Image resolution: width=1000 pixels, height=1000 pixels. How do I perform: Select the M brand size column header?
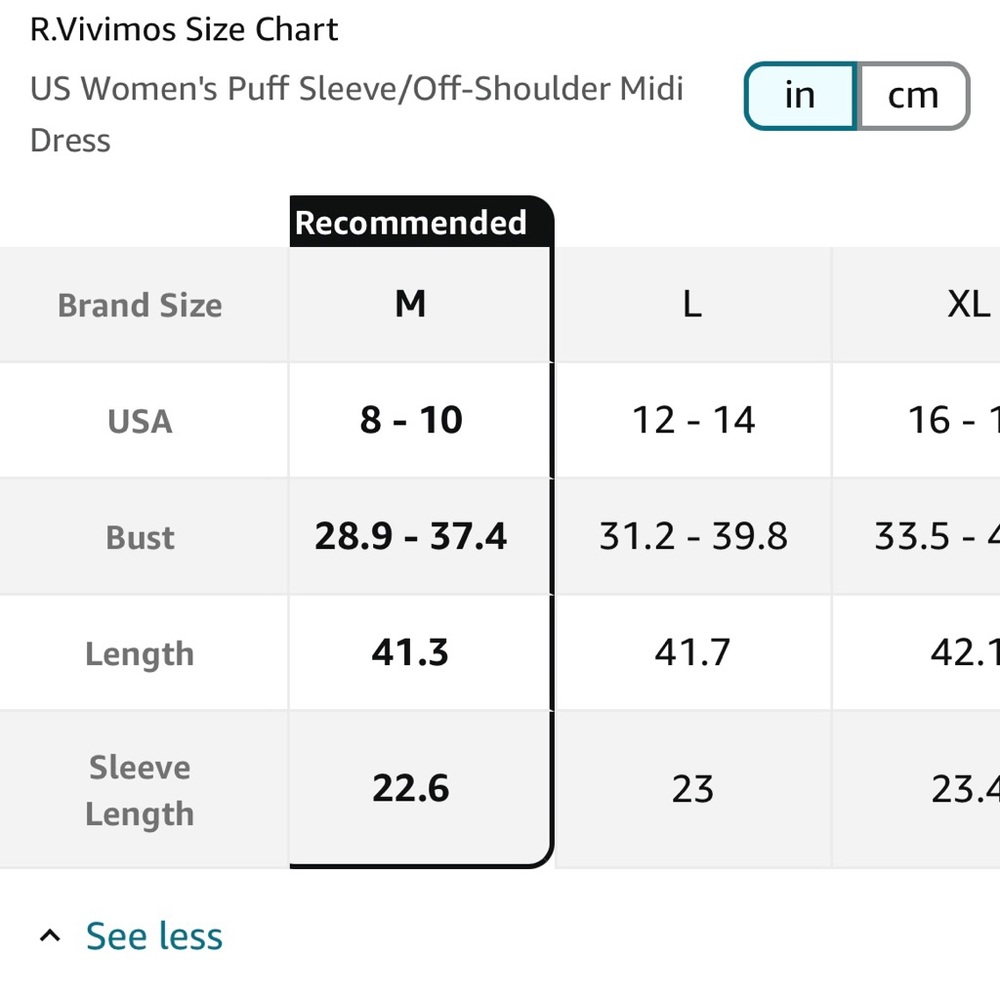(x=411, y=304)
